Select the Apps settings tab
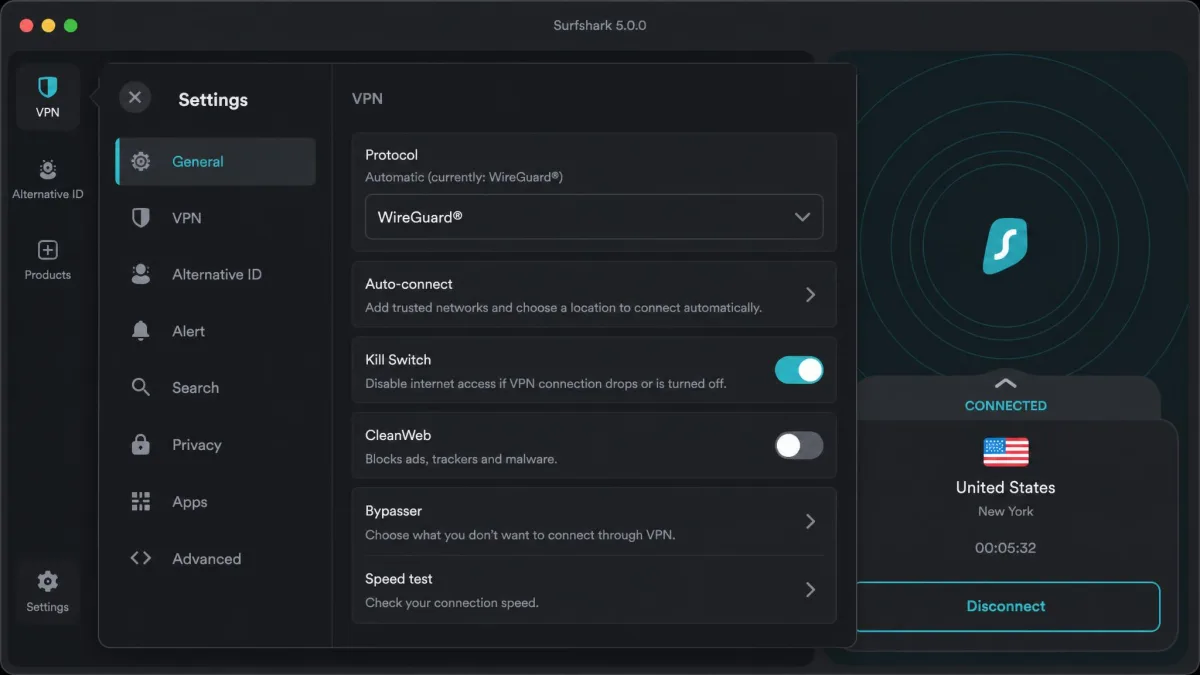Viewport: 1200px width, 675px height. 216,501
